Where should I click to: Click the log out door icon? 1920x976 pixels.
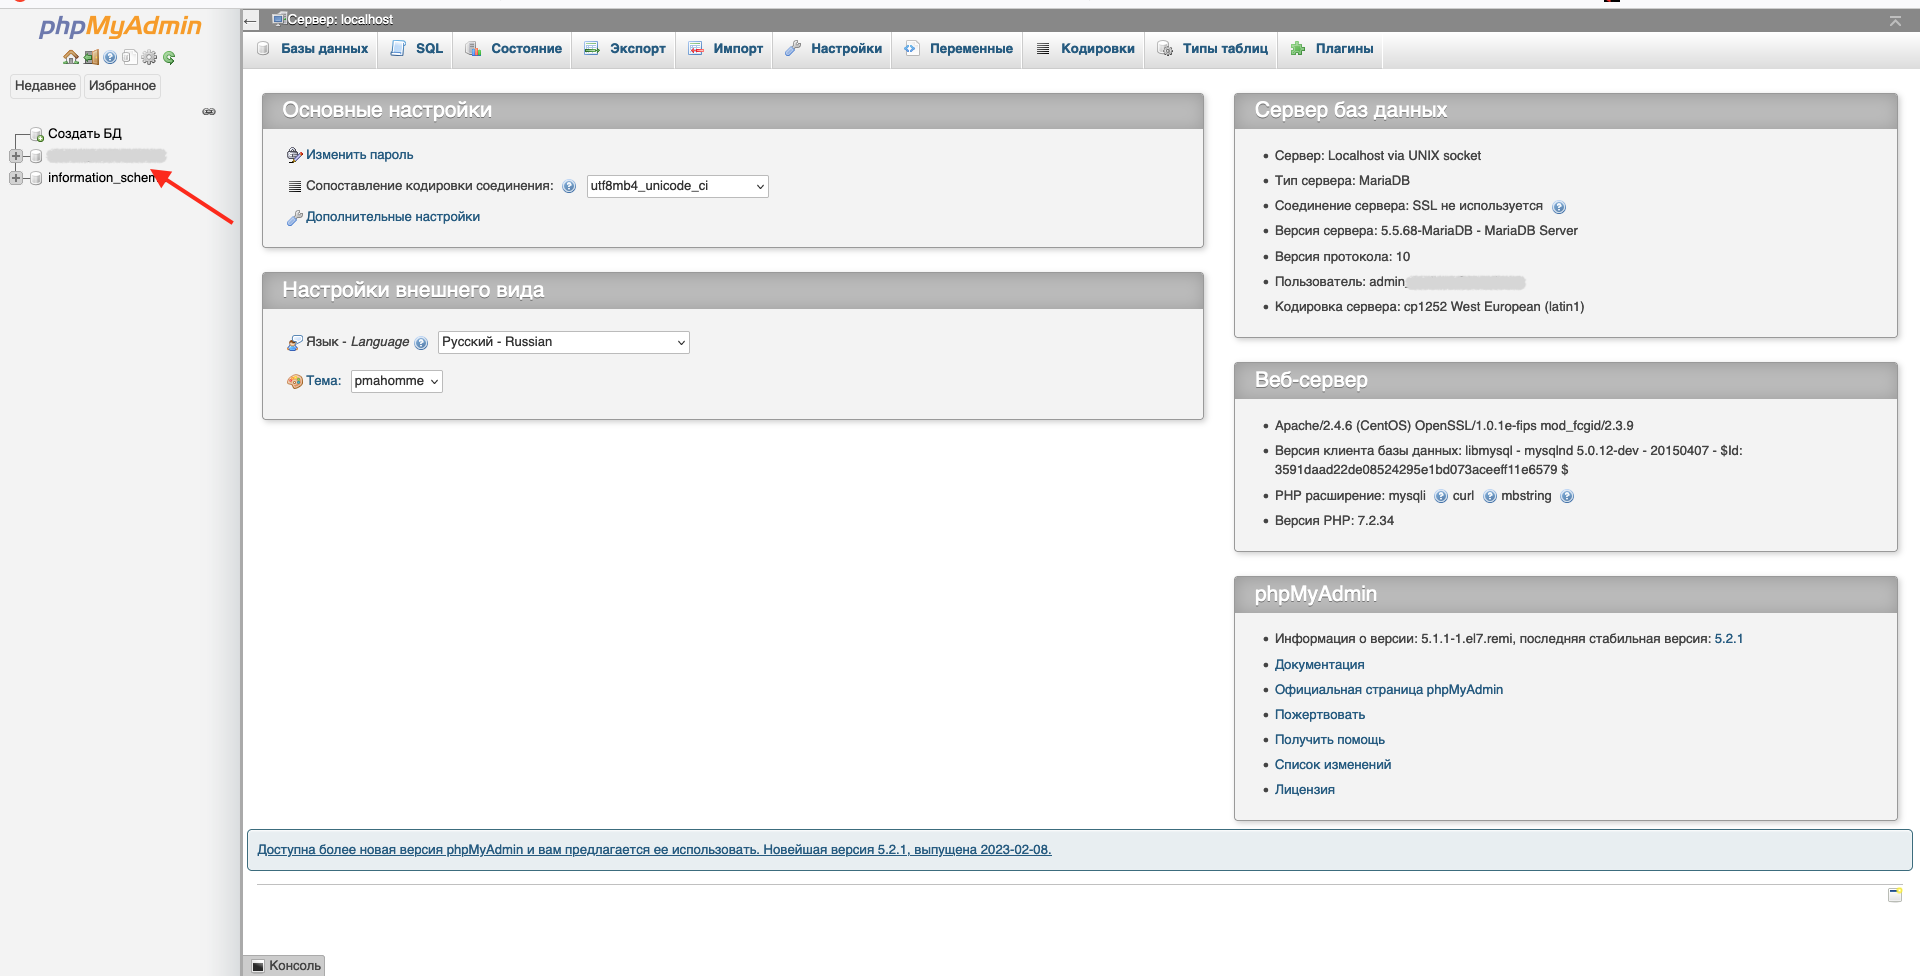[x=91, y=58]
